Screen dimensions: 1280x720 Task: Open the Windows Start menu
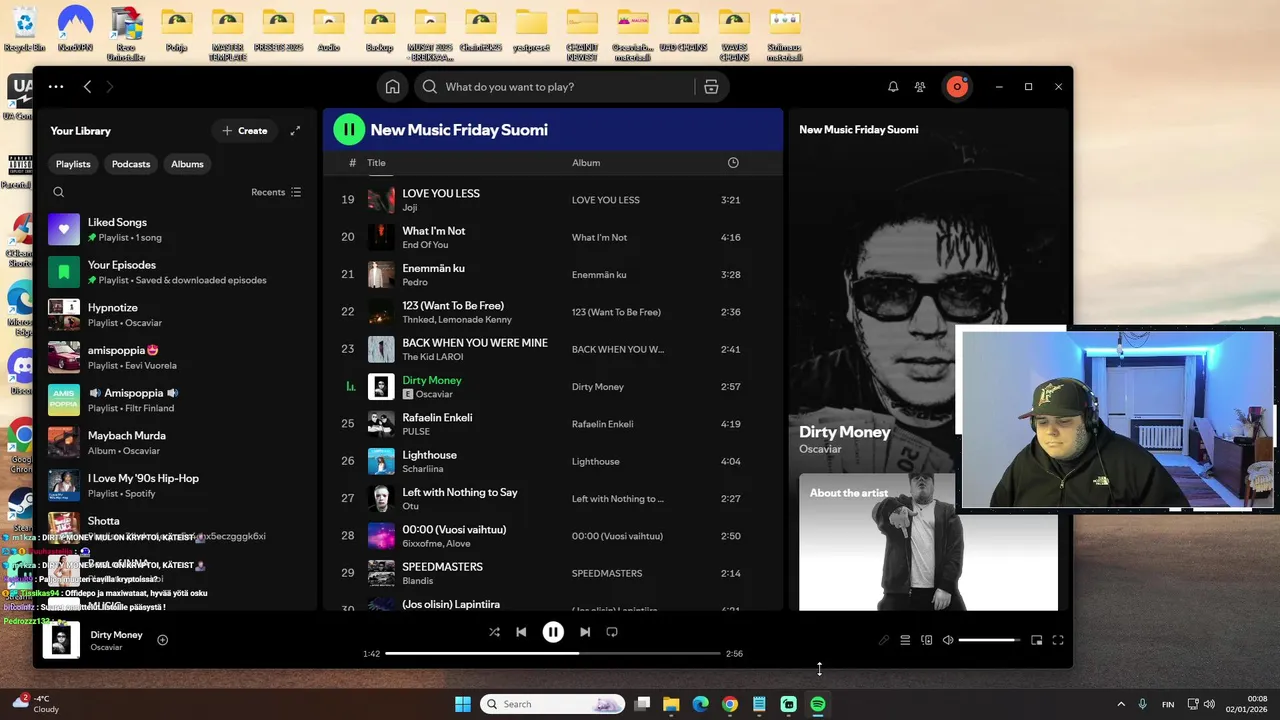pos(463,704)
